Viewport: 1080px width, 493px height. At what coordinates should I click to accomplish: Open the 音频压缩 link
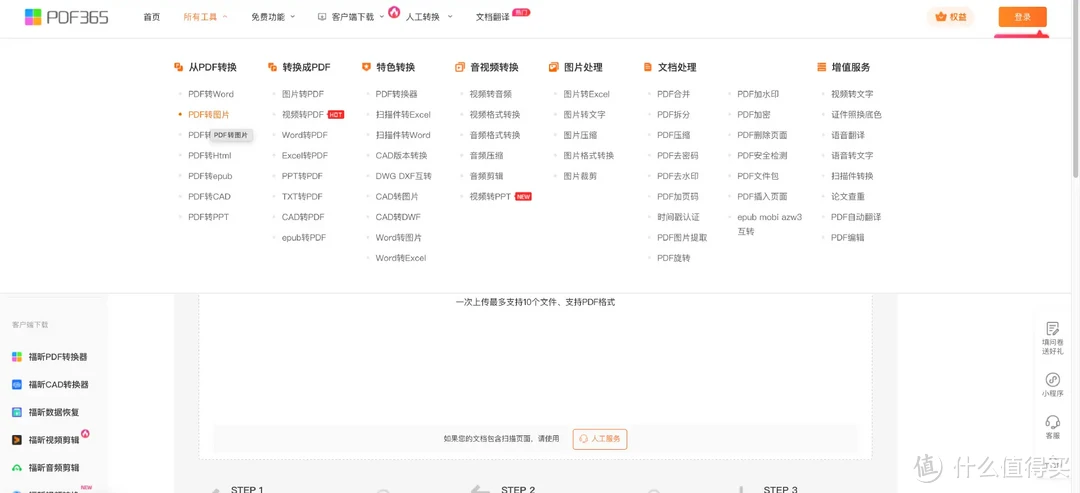pos(486,156)
